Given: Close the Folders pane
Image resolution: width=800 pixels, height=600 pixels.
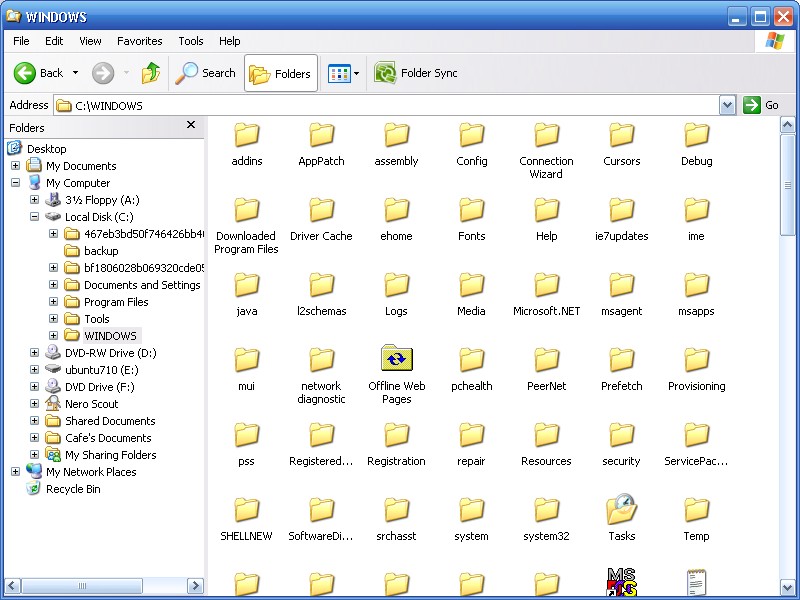Looking at the screenshot, I should (191, 124).
